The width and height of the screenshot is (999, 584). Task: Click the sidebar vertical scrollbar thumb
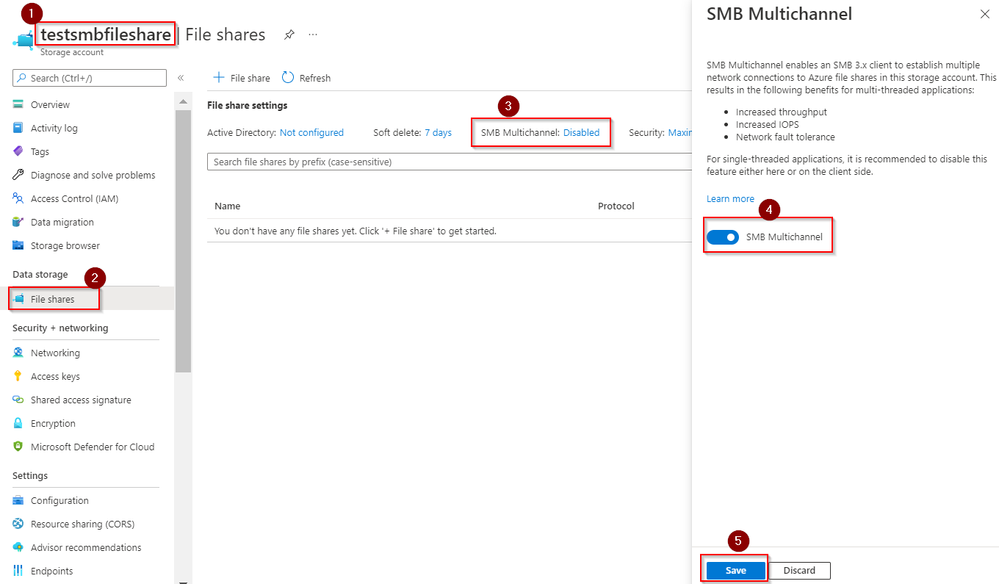click(x=183, y=241)
